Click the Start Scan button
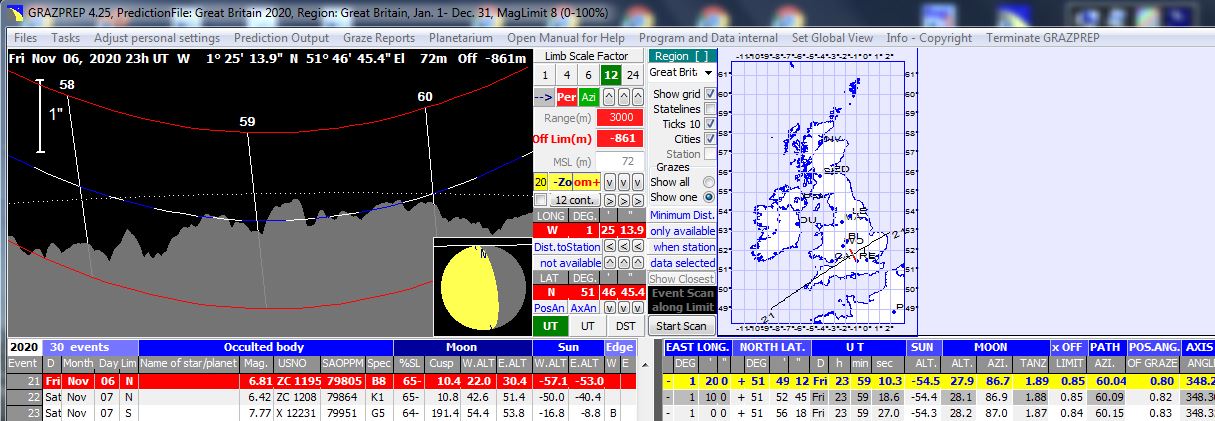Screen dimensions: 1215x421 point(680,326)
